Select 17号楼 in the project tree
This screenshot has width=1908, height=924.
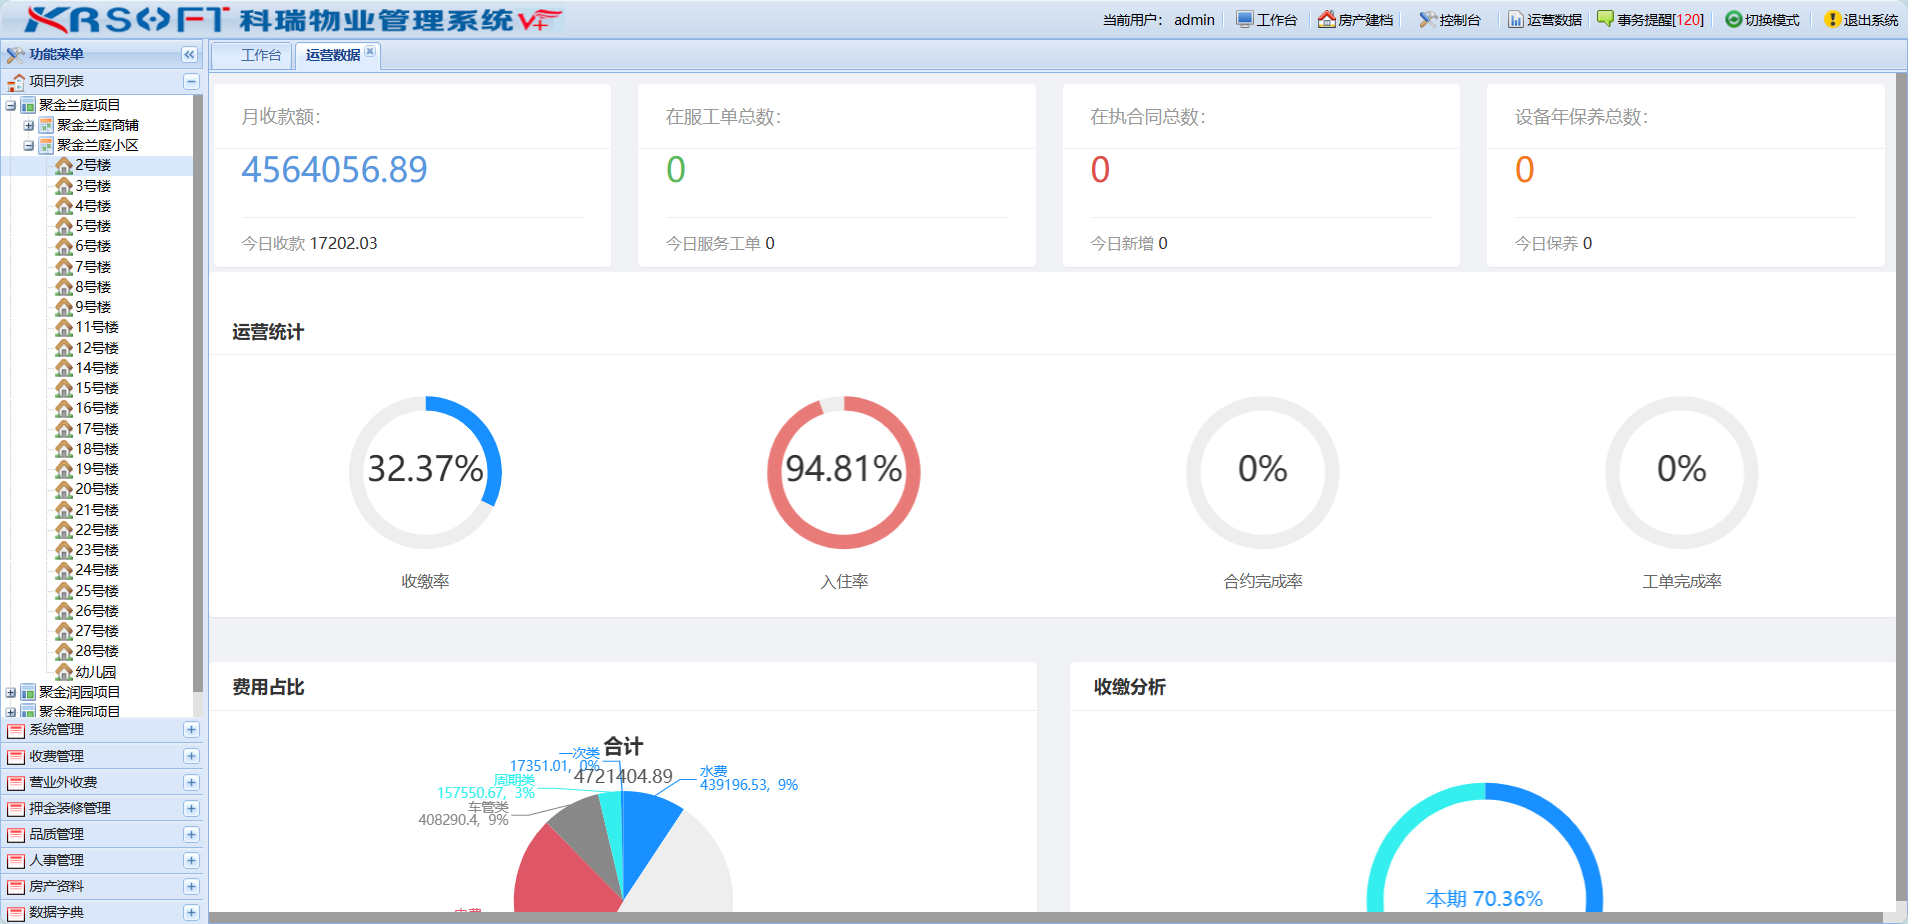coord(97,428)
